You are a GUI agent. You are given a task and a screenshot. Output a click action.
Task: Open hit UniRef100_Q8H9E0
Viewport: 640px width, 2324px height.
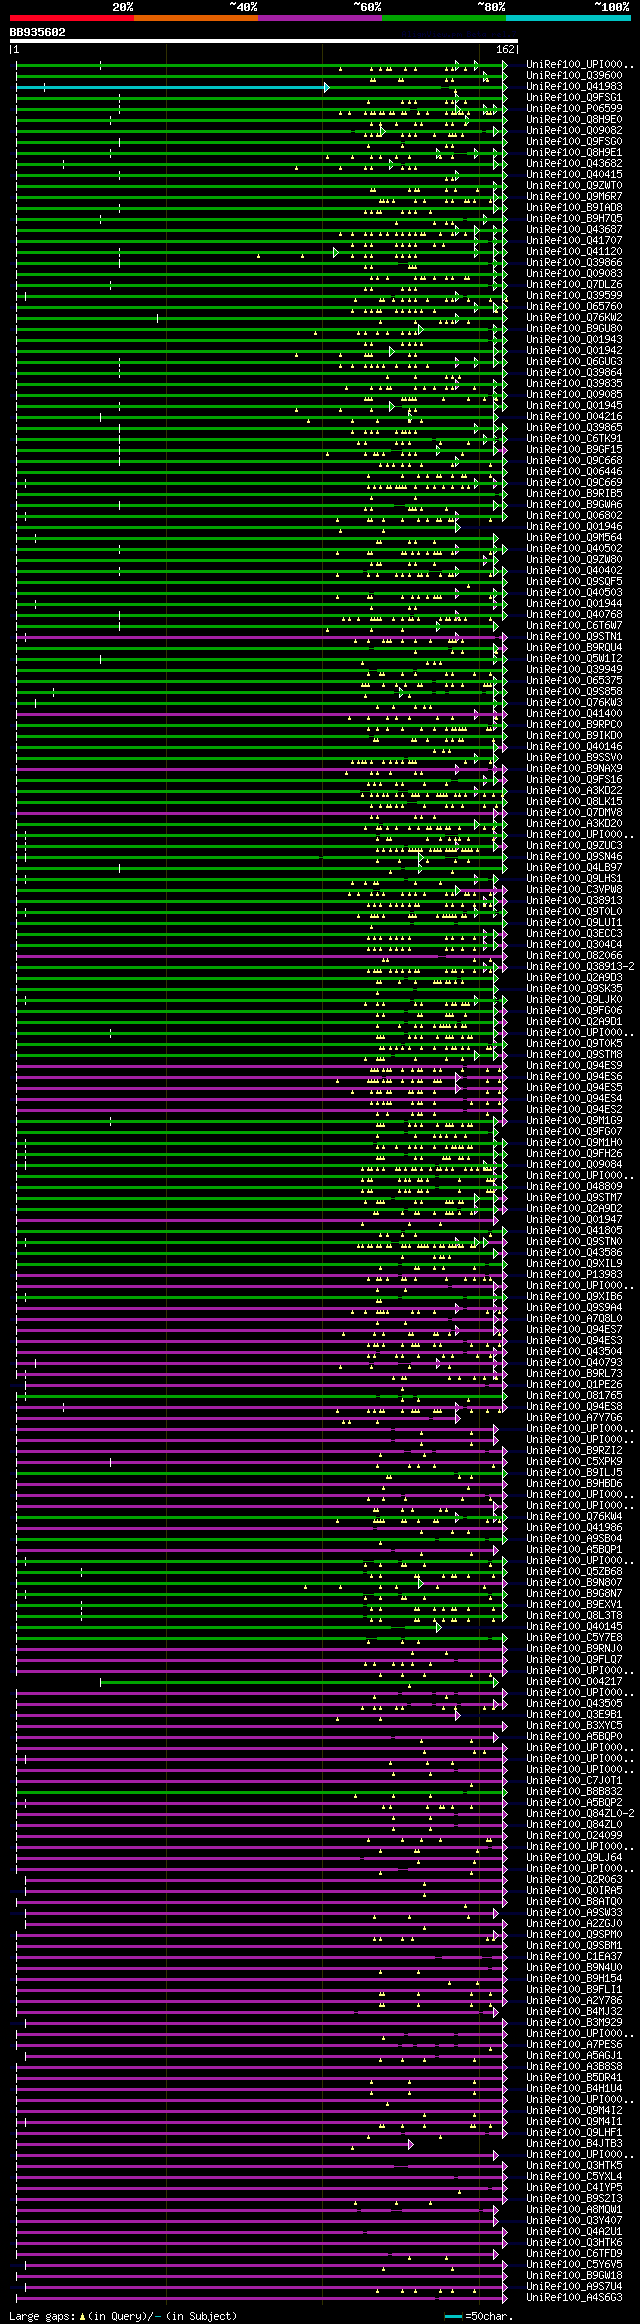pos(574,120)
